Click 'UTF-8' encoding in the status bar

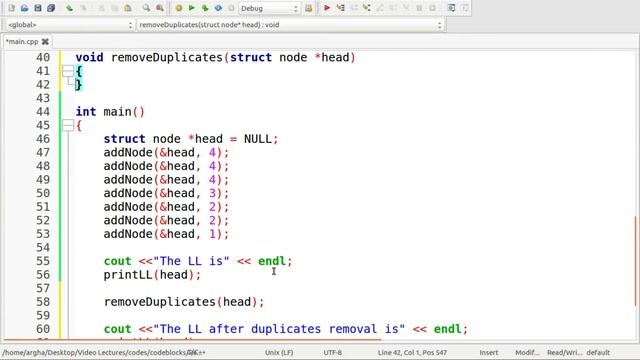[333, 352]
